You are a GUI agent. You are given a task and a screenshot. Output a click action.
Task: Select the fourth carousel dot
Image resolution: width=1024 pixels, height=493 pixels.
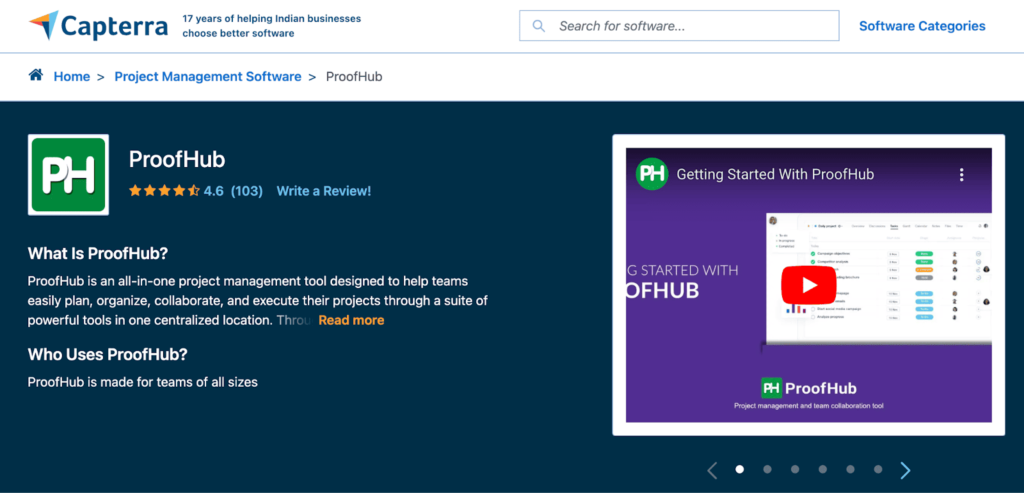coord(823,469)
